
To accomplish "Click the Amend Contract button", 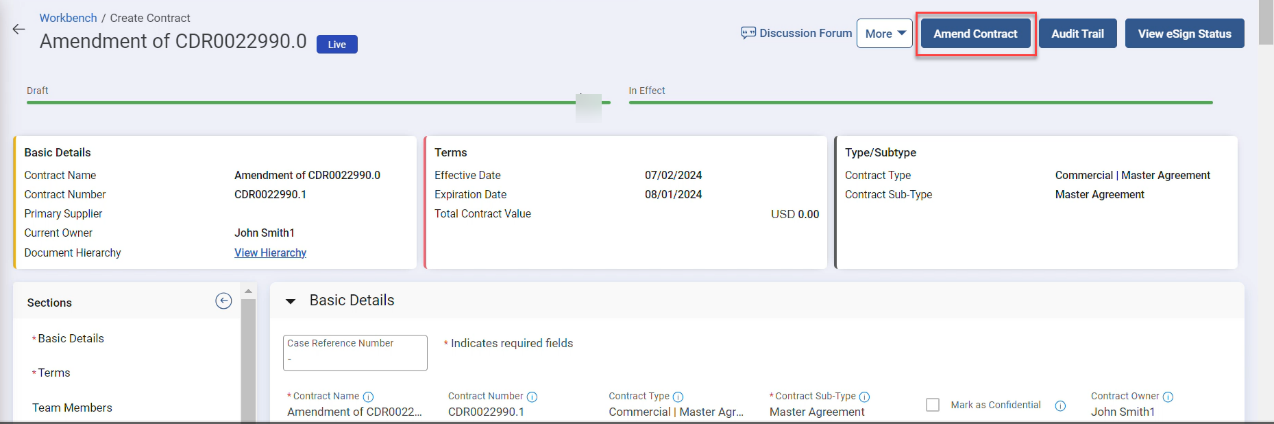I will pyautogui.click(x=975, y=33).
